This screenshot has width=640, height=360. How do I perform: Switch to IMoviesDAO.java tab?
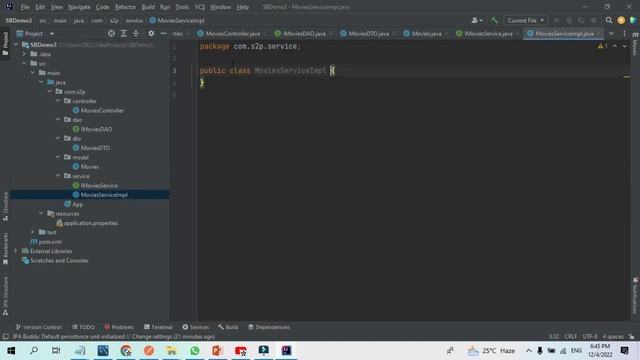point(304,33)
